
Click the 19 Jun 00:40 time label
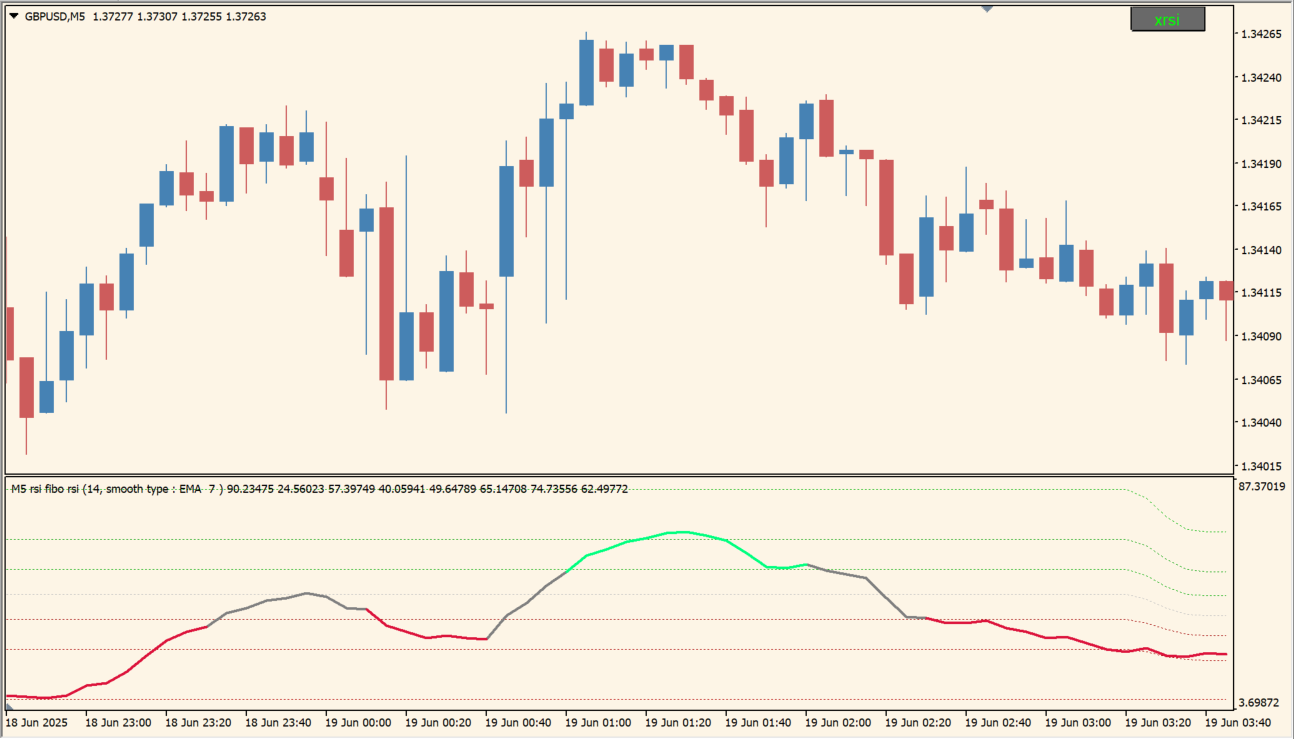point(518,721)
